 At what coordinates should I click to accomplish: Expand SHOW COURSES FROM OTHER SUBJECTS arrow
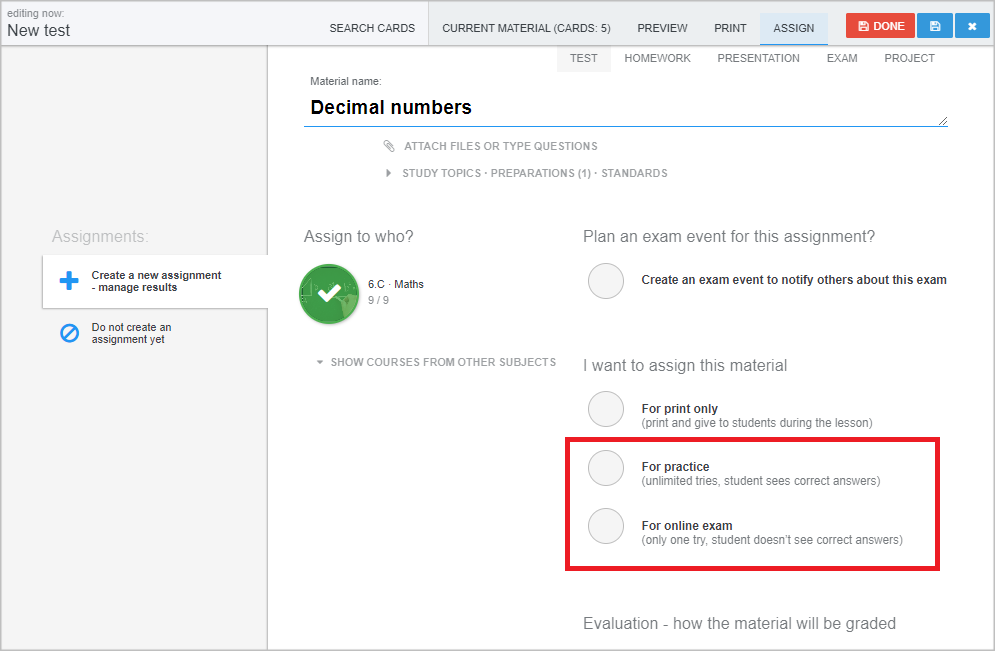[x=320, y=362]
